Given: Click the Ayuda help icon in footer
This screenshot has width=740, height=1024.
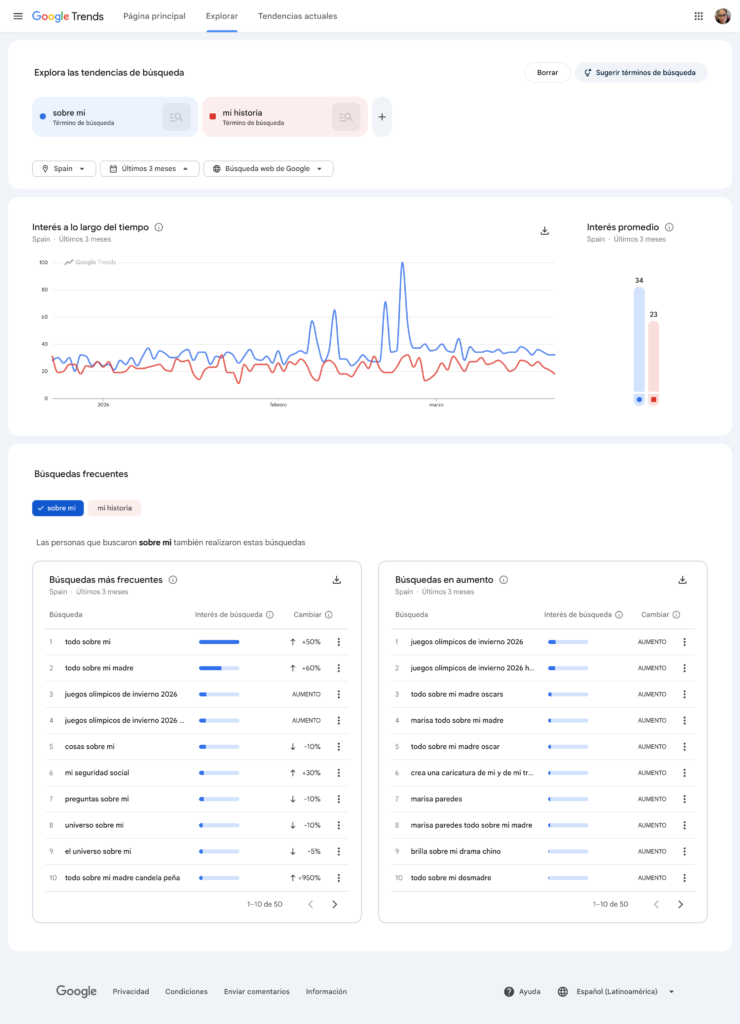Looking at the screenshot, I should pos(509,991).
